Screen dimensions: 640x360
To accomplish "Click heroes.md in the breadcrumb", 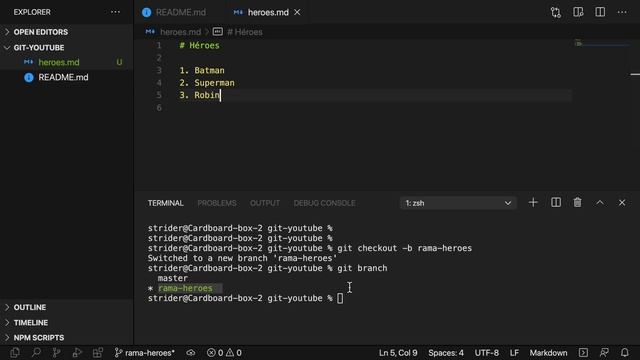I will pos(180,32).
